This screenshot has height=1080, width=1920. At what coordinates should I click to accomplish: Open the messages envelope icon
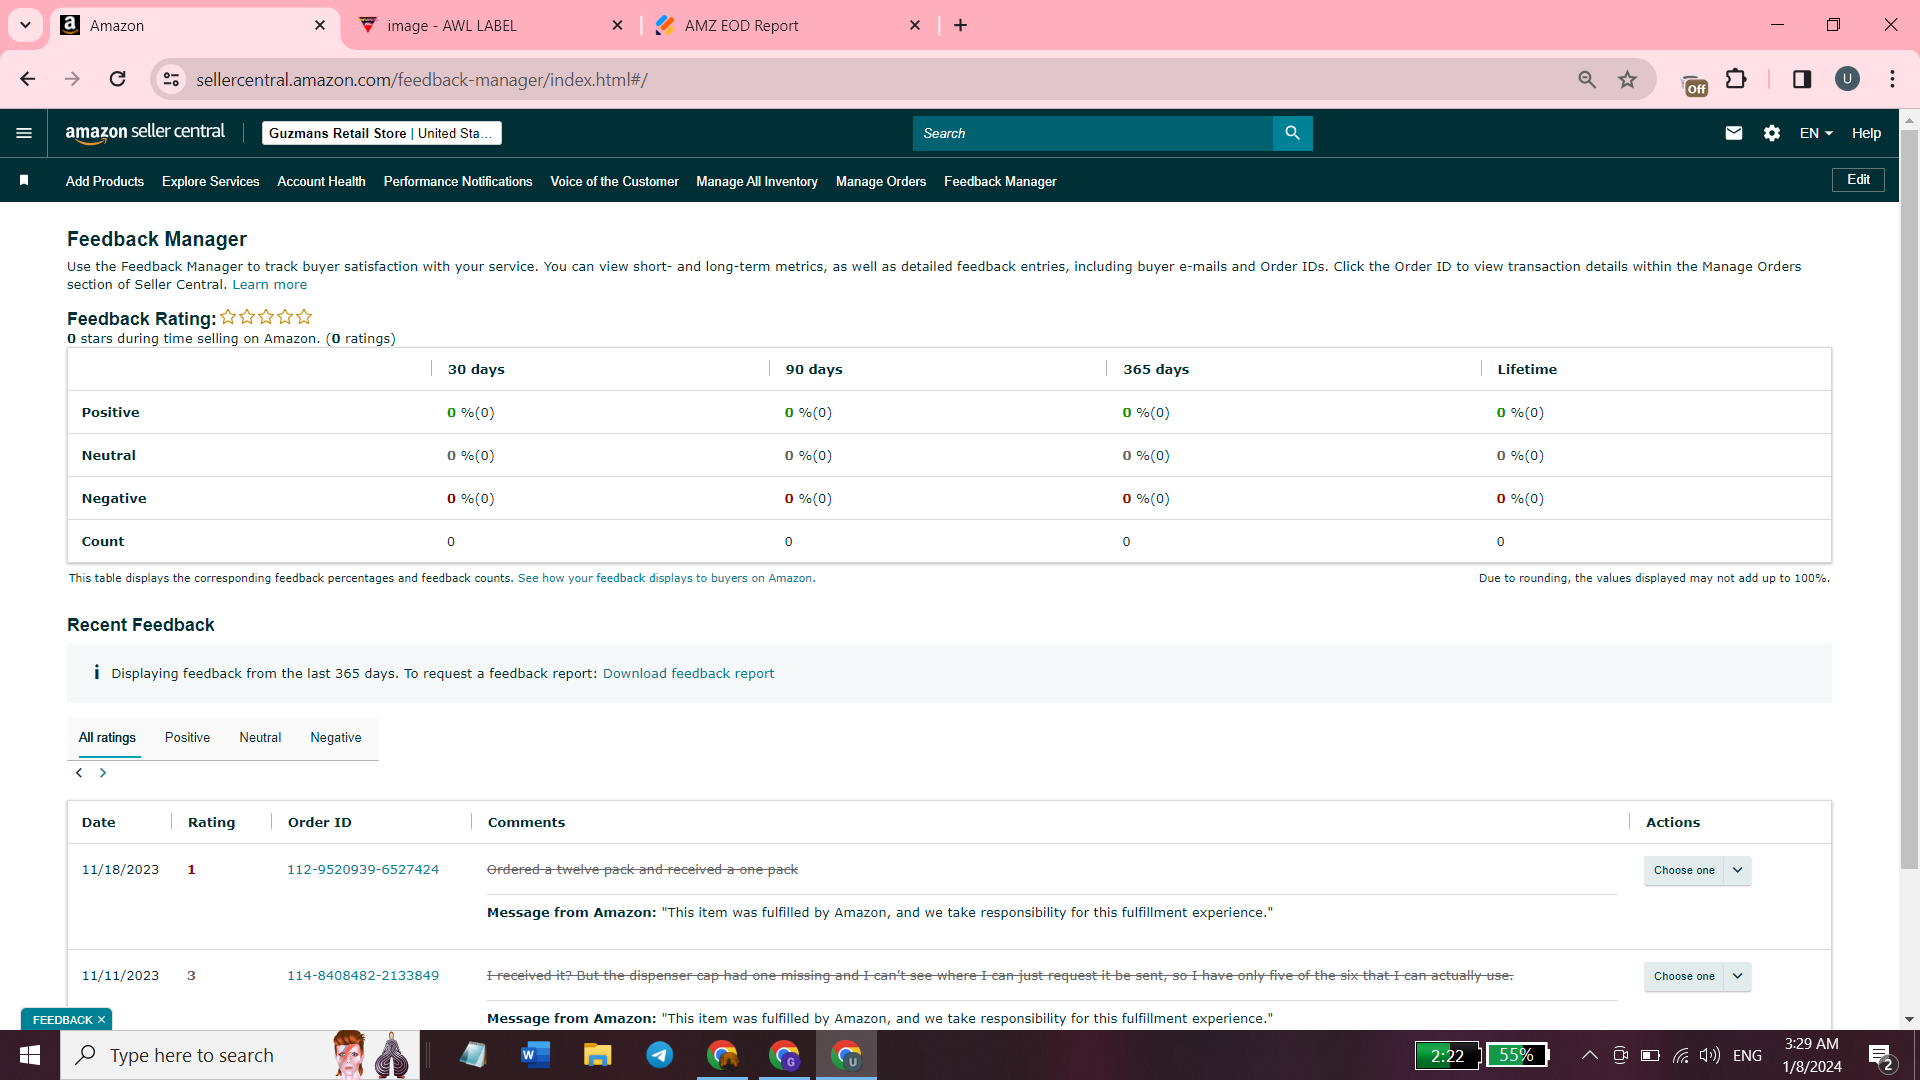pyautogui.click(x=1734, y=133)
